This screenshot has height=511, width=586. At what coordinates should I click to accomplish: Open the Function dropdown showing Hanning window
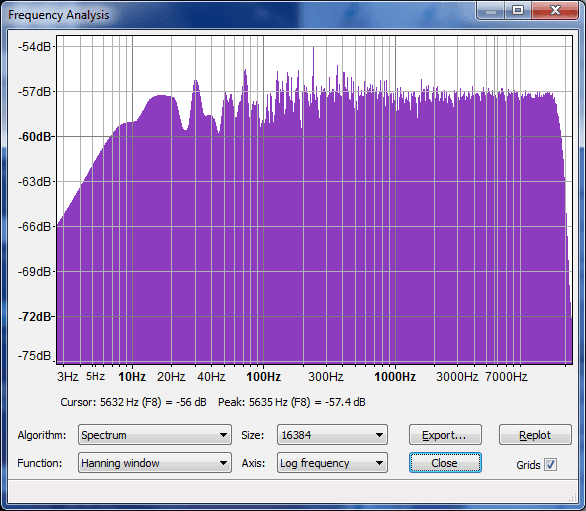[x=155, y=463]
